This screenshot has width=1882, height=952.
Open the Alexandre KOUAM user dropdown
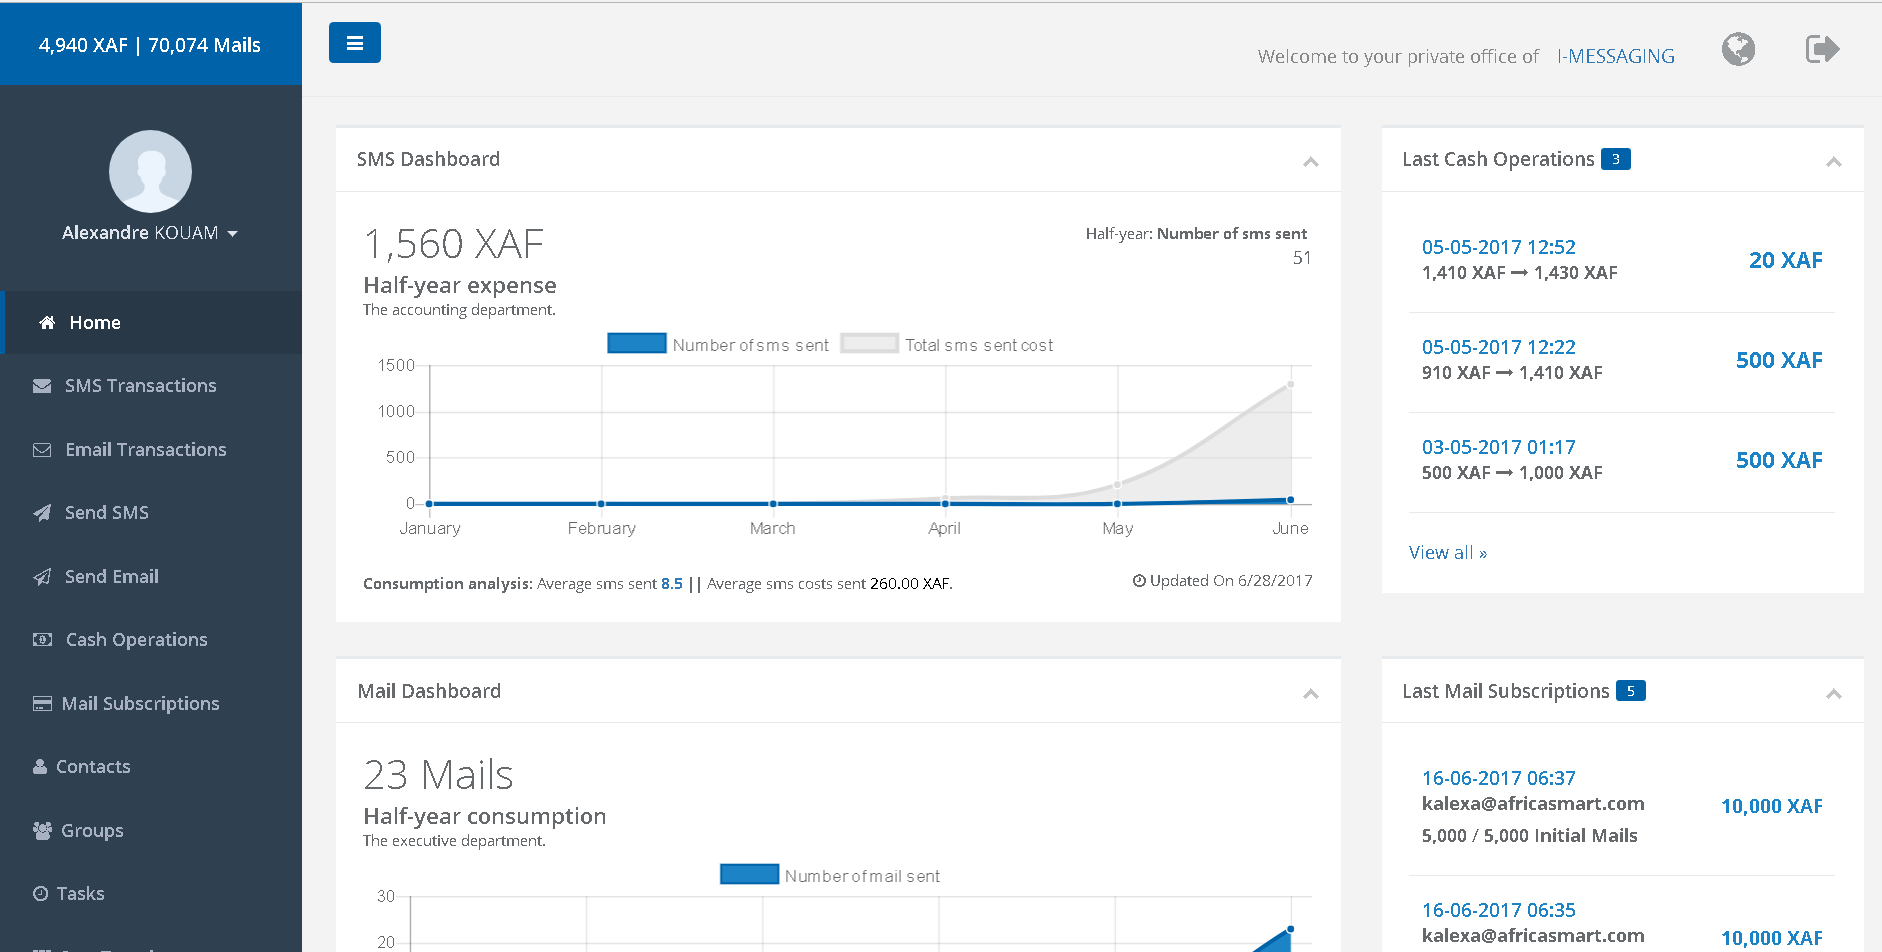click(x=150, y=233)
